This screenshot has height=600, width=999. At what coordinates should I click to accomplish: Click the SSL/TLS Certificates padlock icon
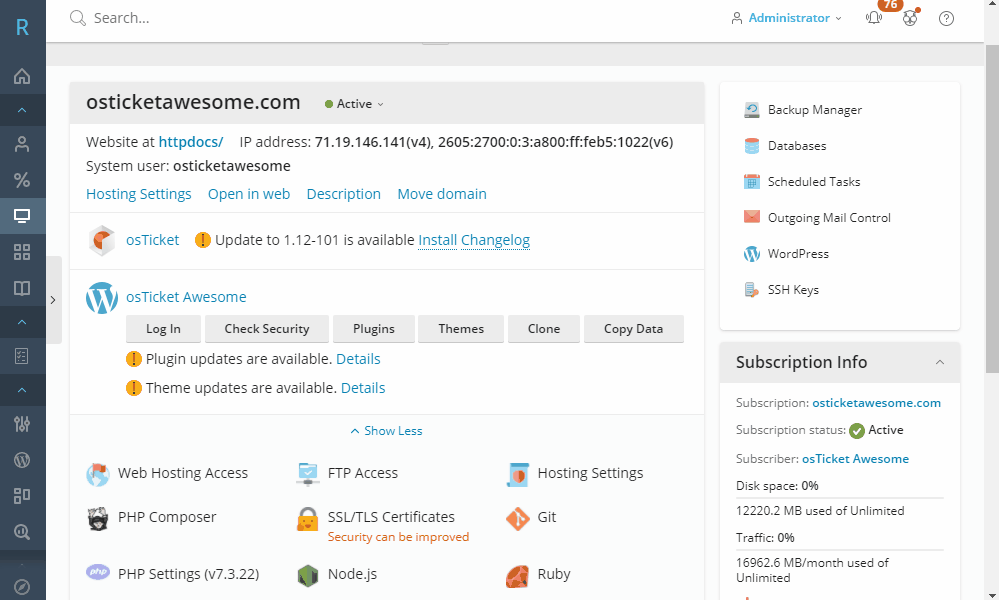coord(308,518)
